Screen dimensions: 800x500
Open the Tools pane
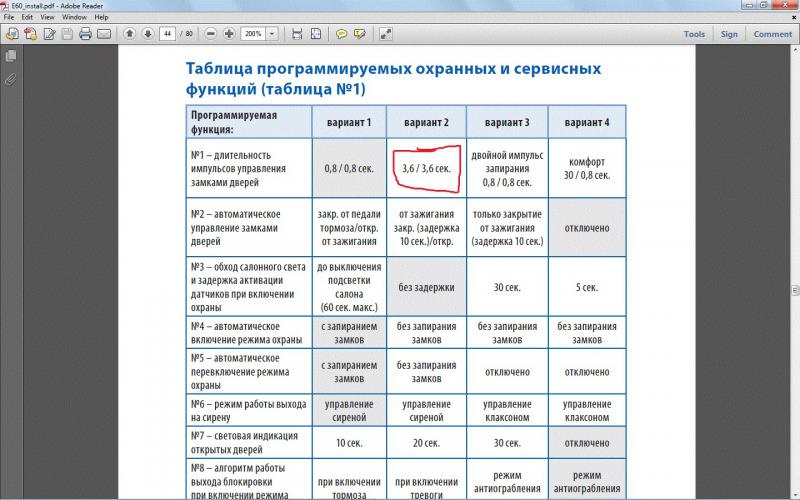694,34
